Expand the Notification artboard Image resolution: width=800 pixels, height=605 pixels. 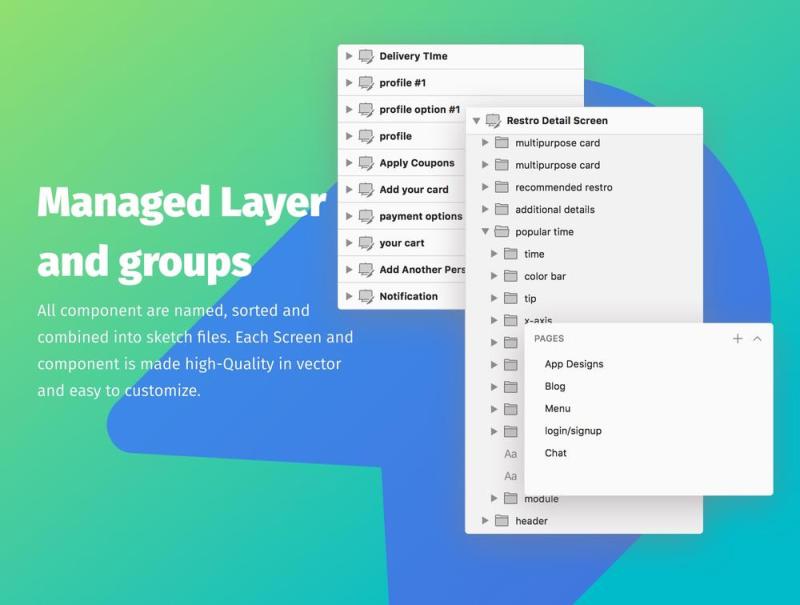(349, 296)
